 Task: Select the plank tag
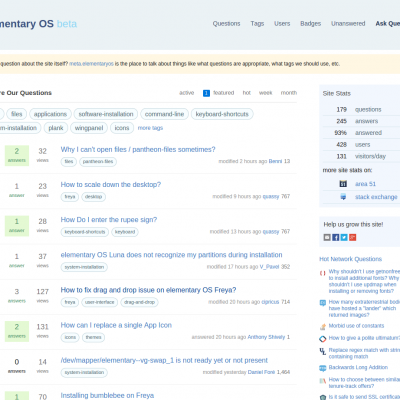(56, 128)
